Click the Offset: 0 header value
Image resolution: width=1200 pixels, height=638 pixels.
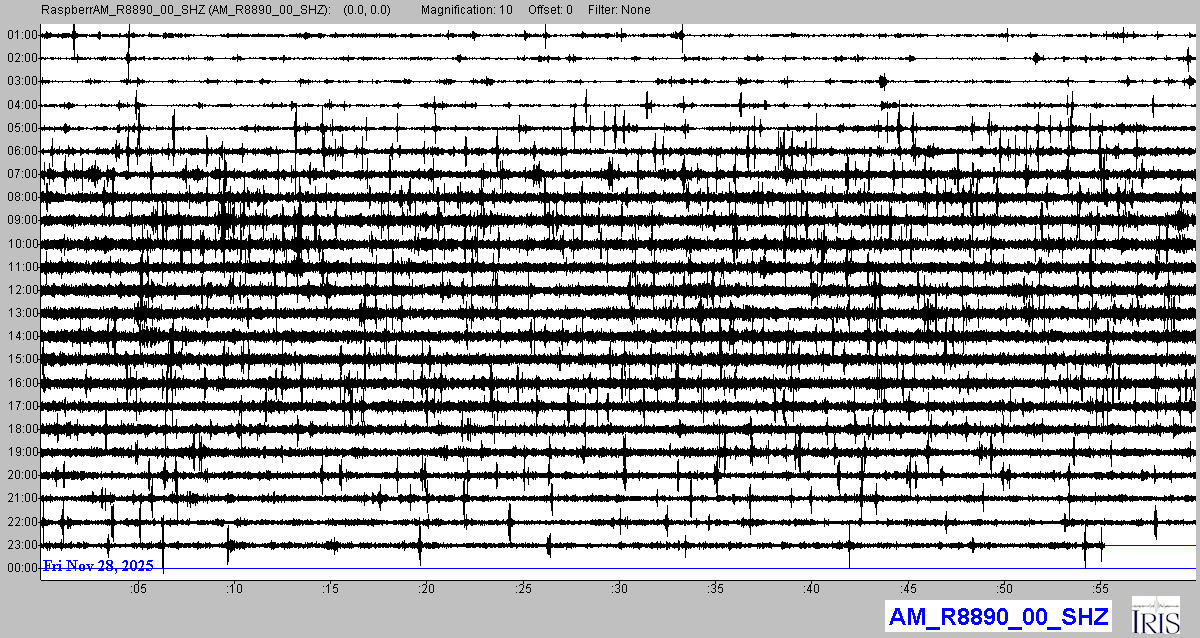(550, 10)
